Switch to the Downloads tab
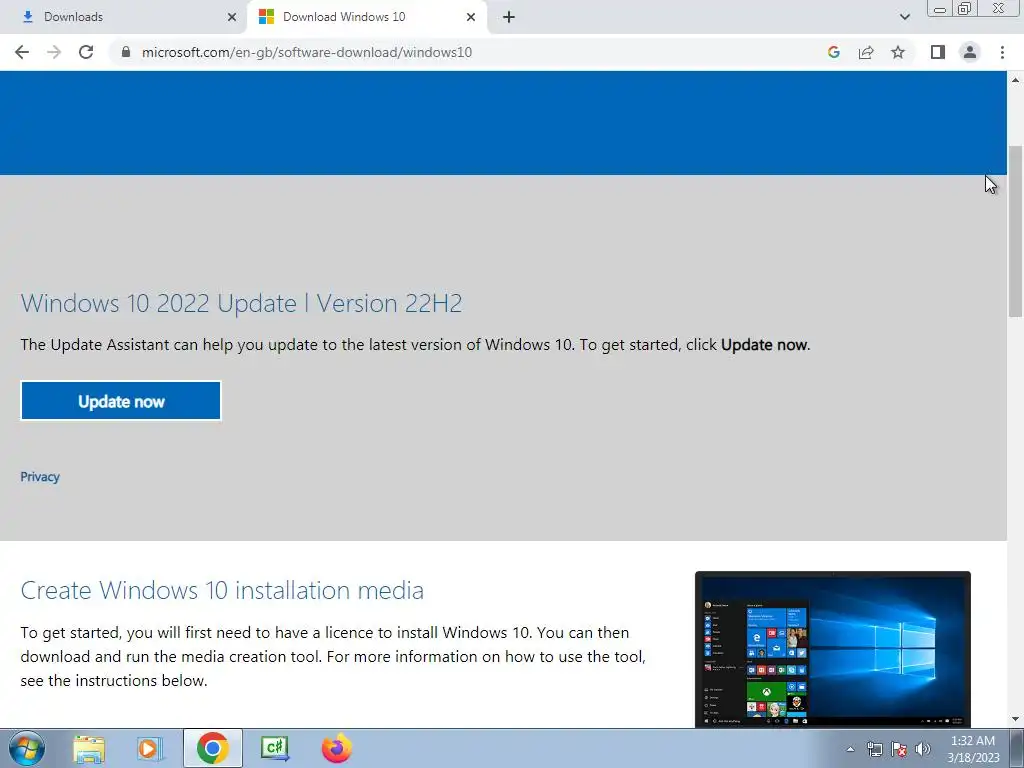 pyautogui.click(x=123, y=17)
